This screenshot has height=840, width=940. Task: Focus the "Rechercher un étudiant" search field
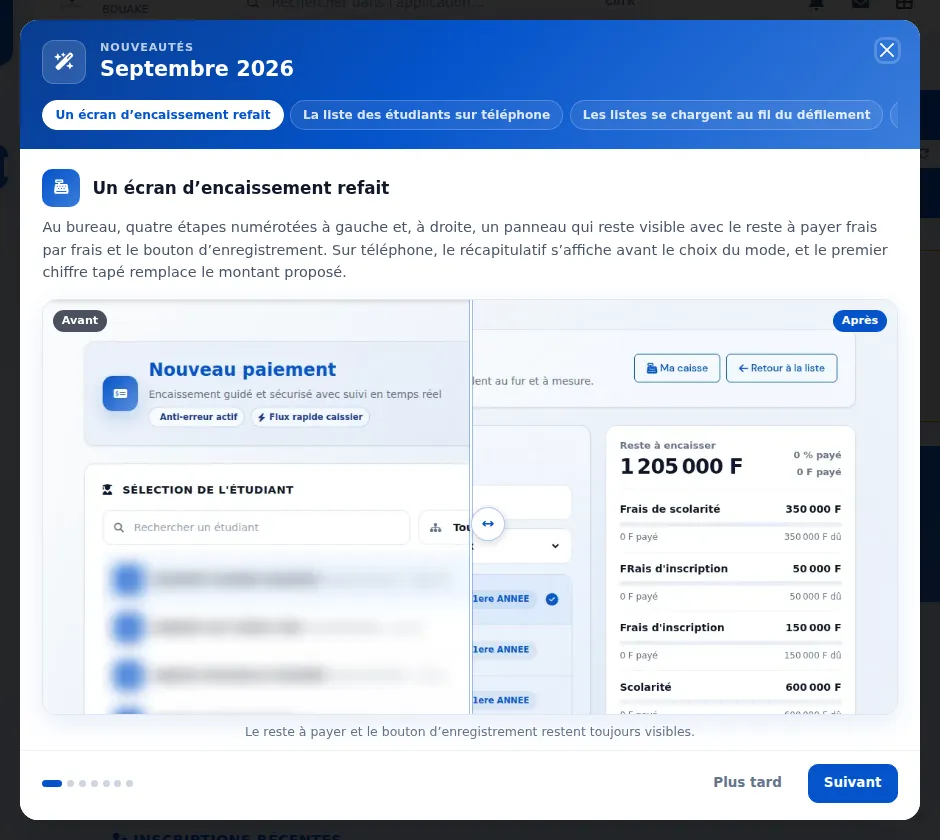click(x=257, y=528)
